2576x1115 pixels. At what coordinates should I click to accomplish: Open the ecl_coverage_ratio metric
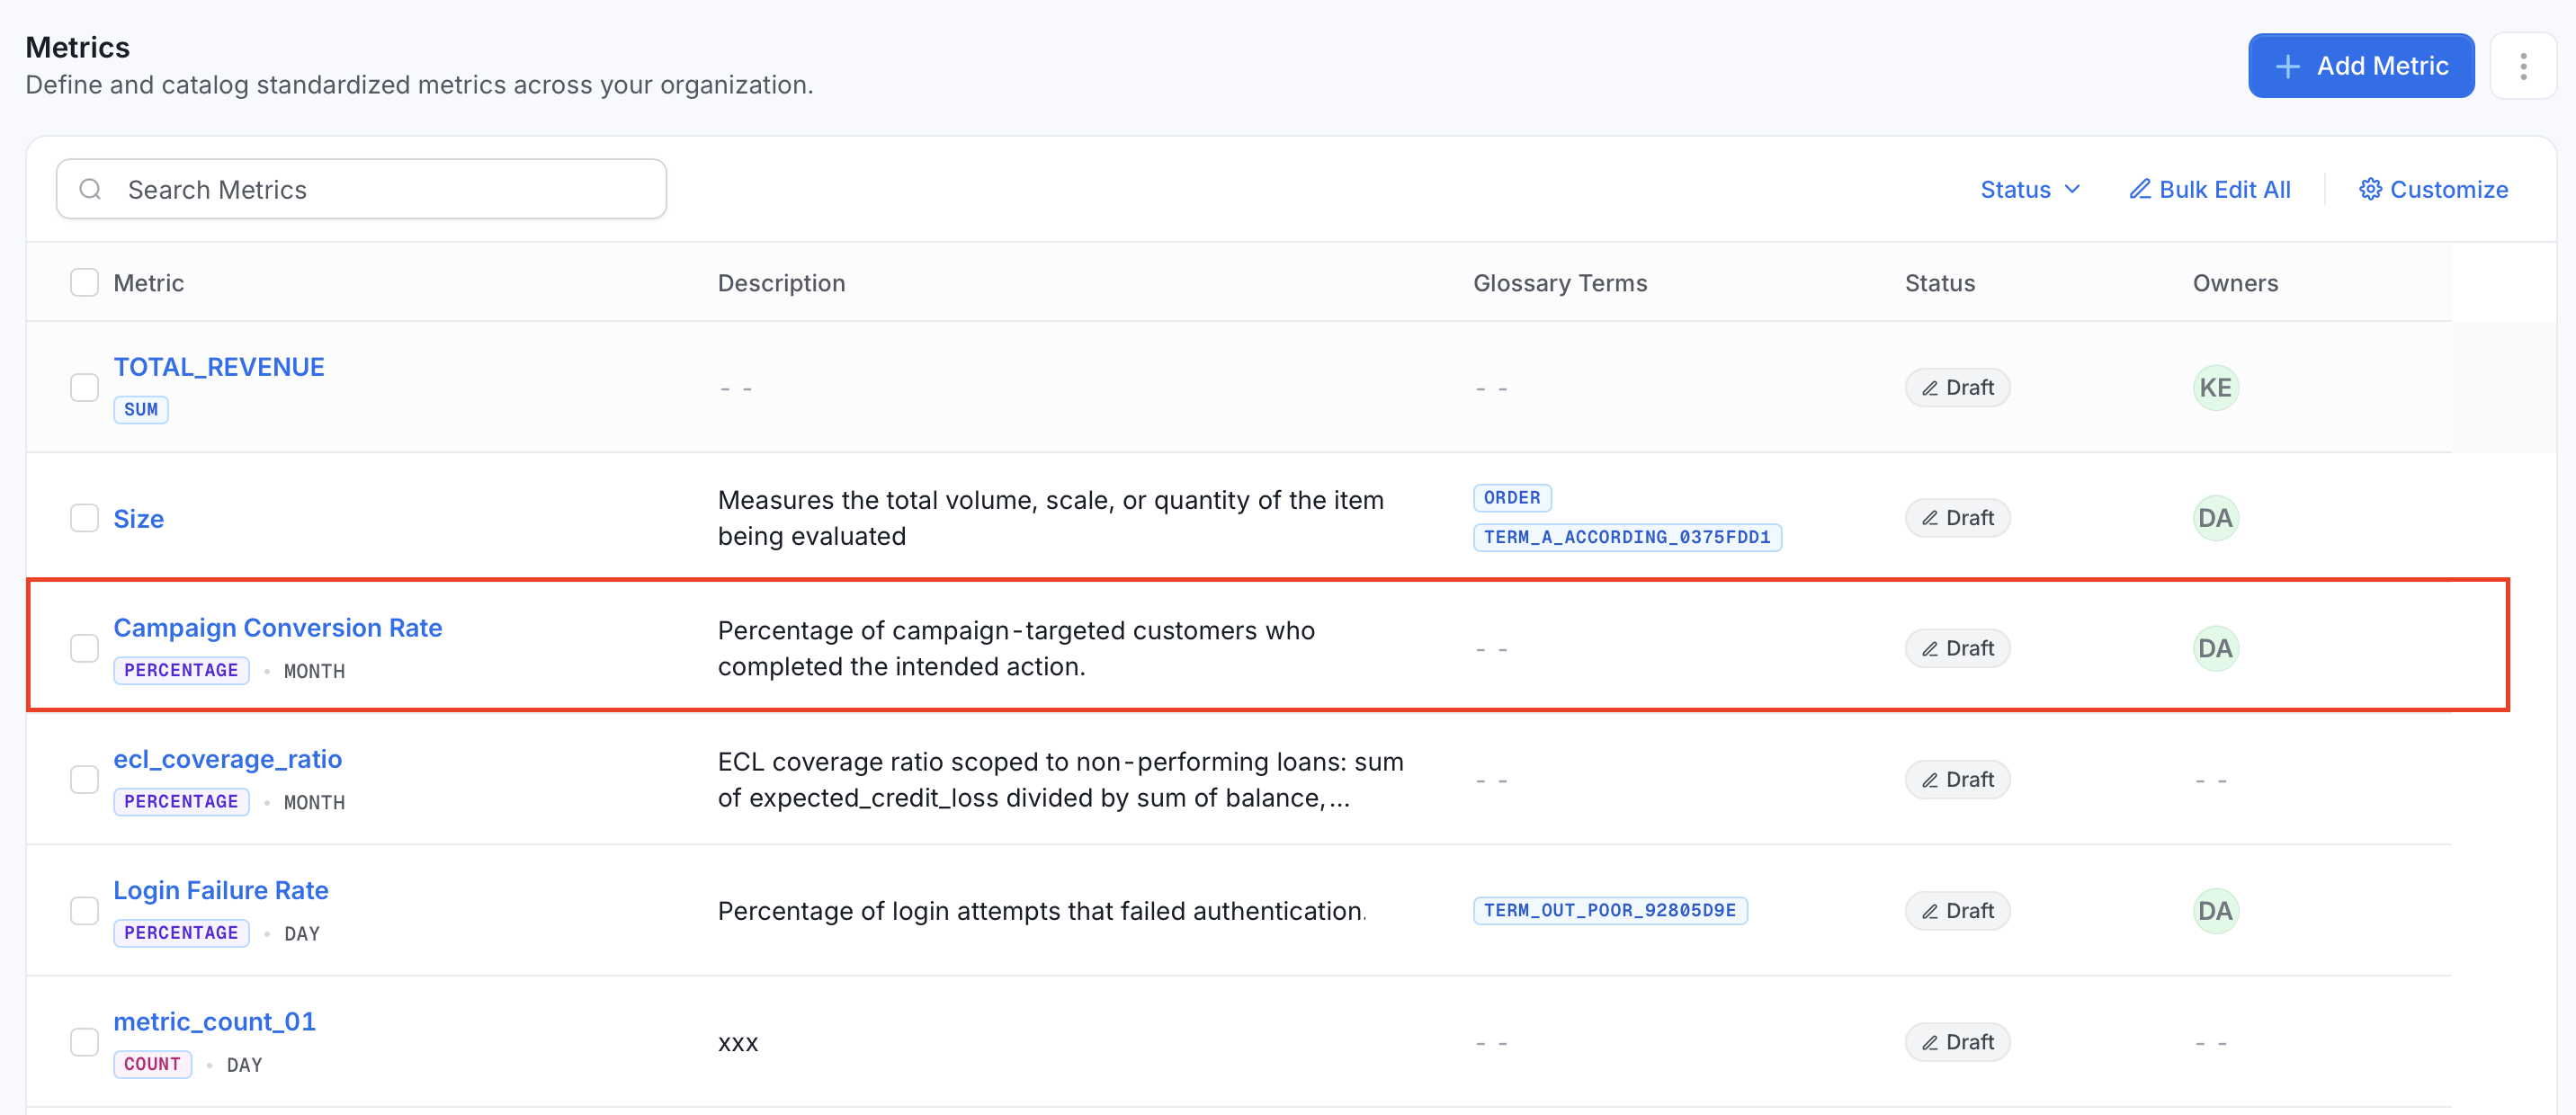coord(228,759)
